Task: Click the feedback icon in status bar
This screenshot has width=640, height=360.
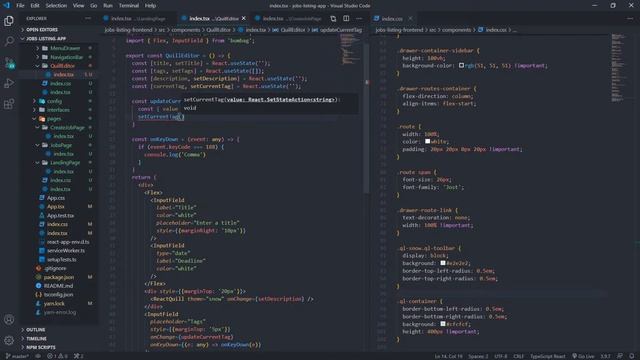Action: [620, 356]
